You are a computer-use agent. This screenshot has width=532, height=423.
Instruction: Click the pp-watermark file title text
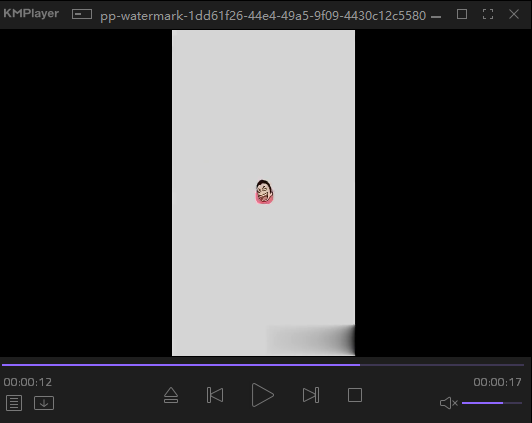point(263,16)
